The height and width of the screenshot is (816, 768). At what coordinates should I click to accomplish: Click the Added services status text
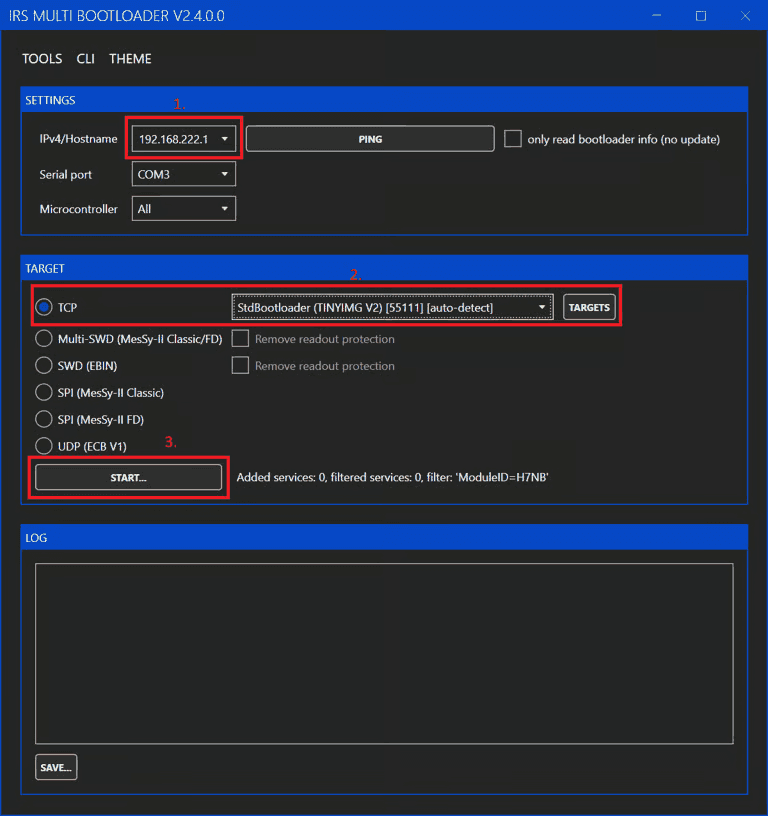point(392,477)
